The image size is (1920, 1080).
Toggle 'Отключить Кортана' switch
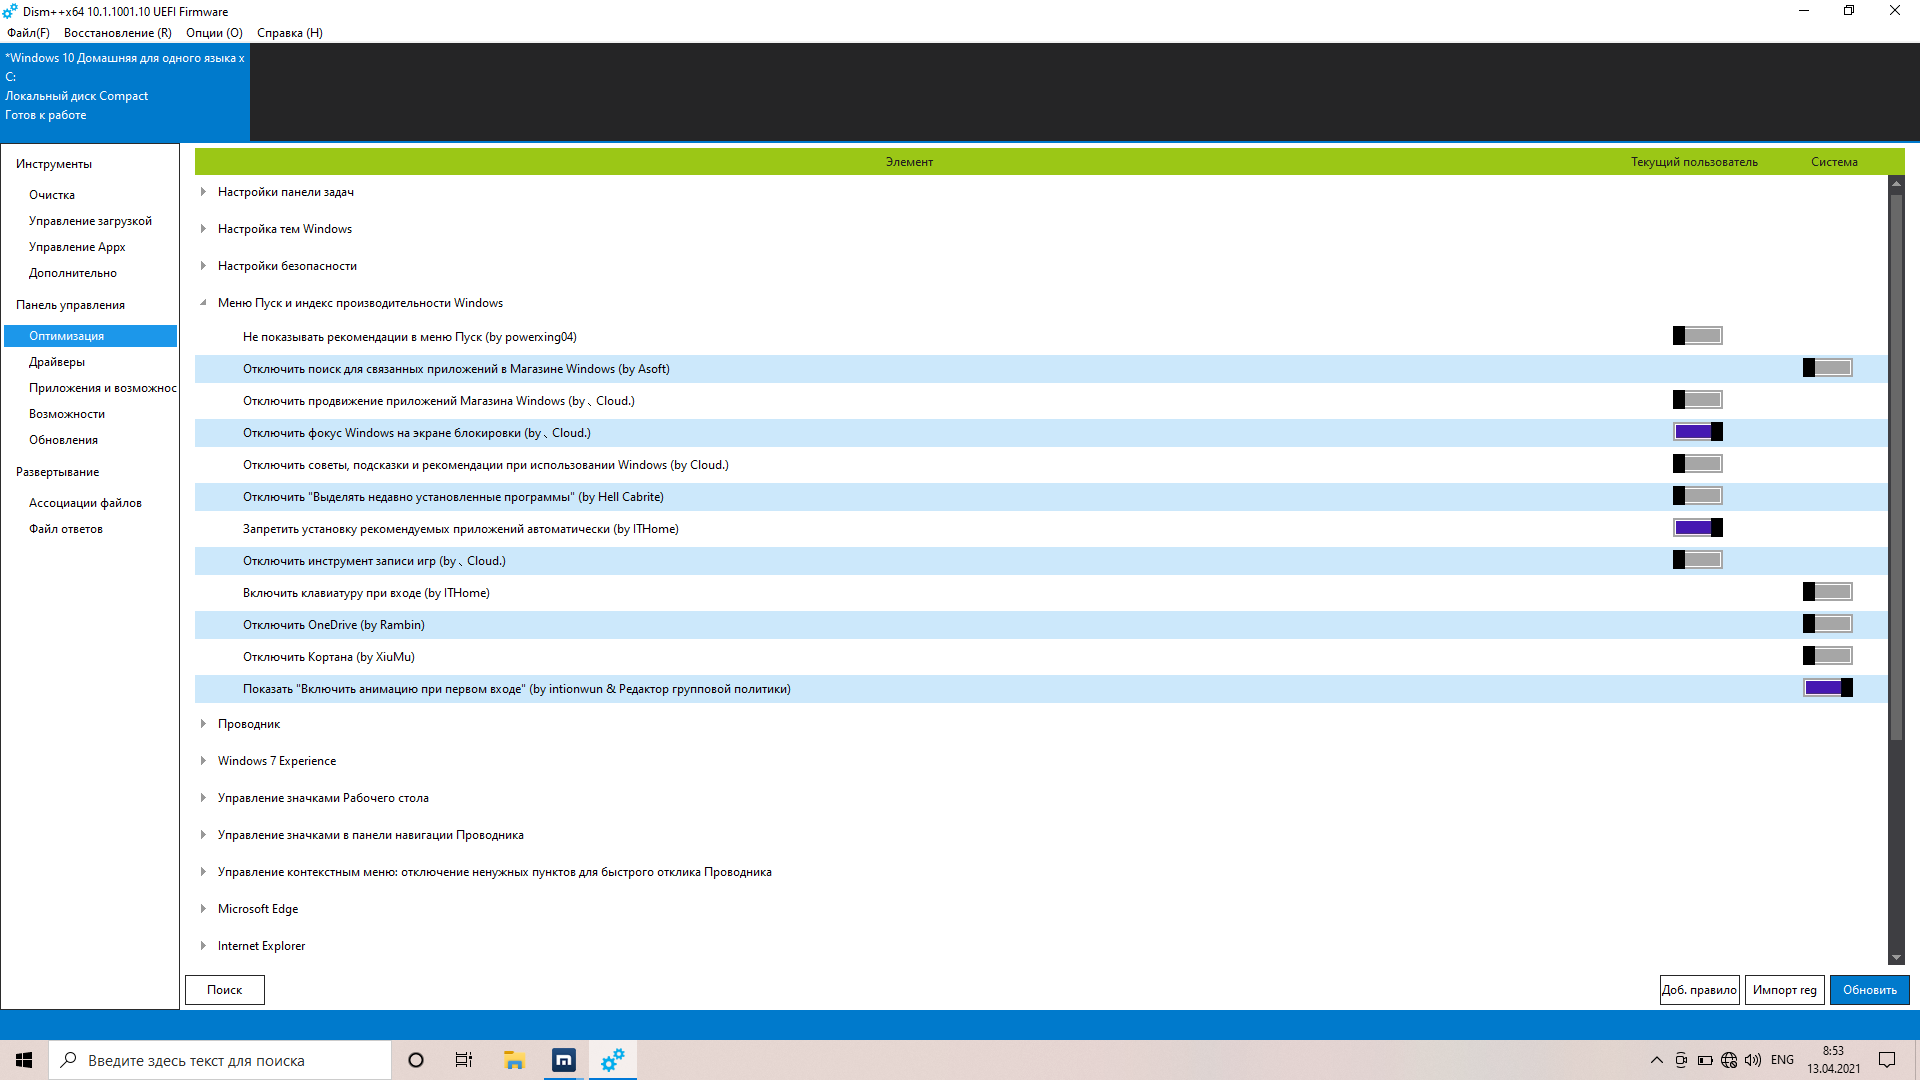(x=1828, y=656)
